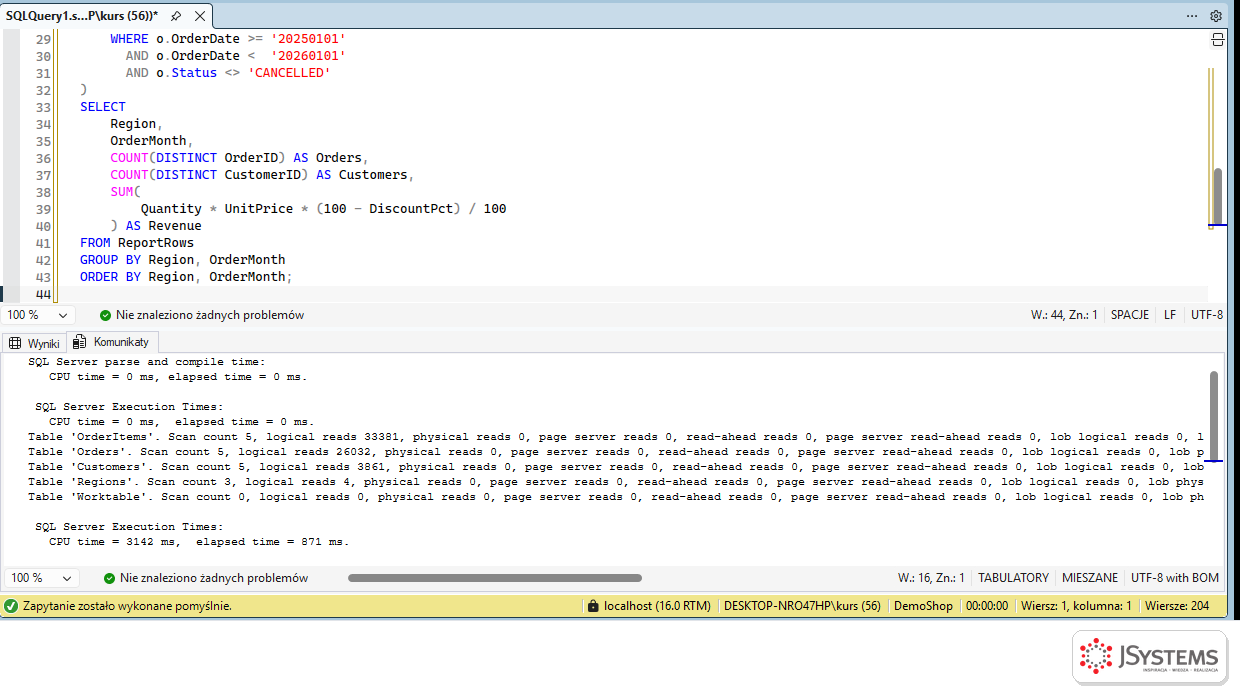The image size is (1240, 692).
Task: Click the 'FROM ReportRows' line in the editor
Action: click(x=137, y=243)
